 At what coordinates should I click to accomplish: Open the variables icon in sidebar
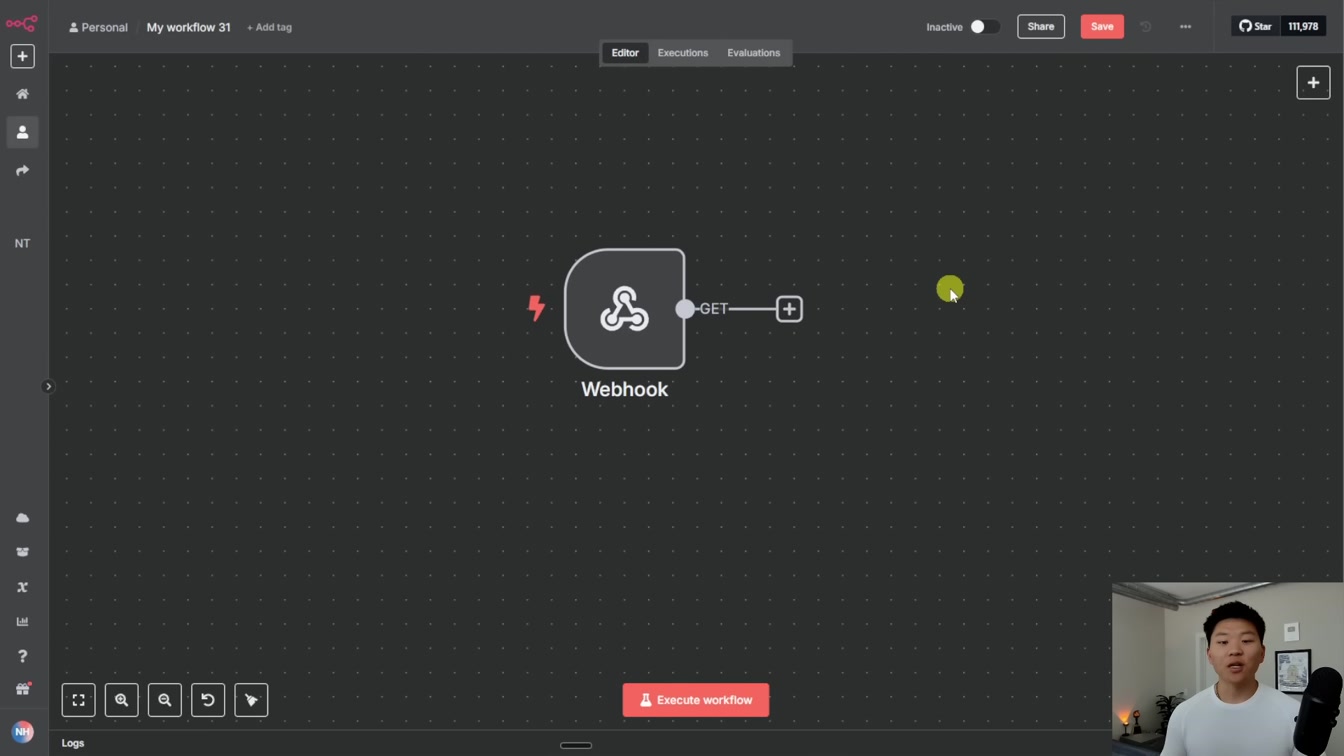point(22,587)
